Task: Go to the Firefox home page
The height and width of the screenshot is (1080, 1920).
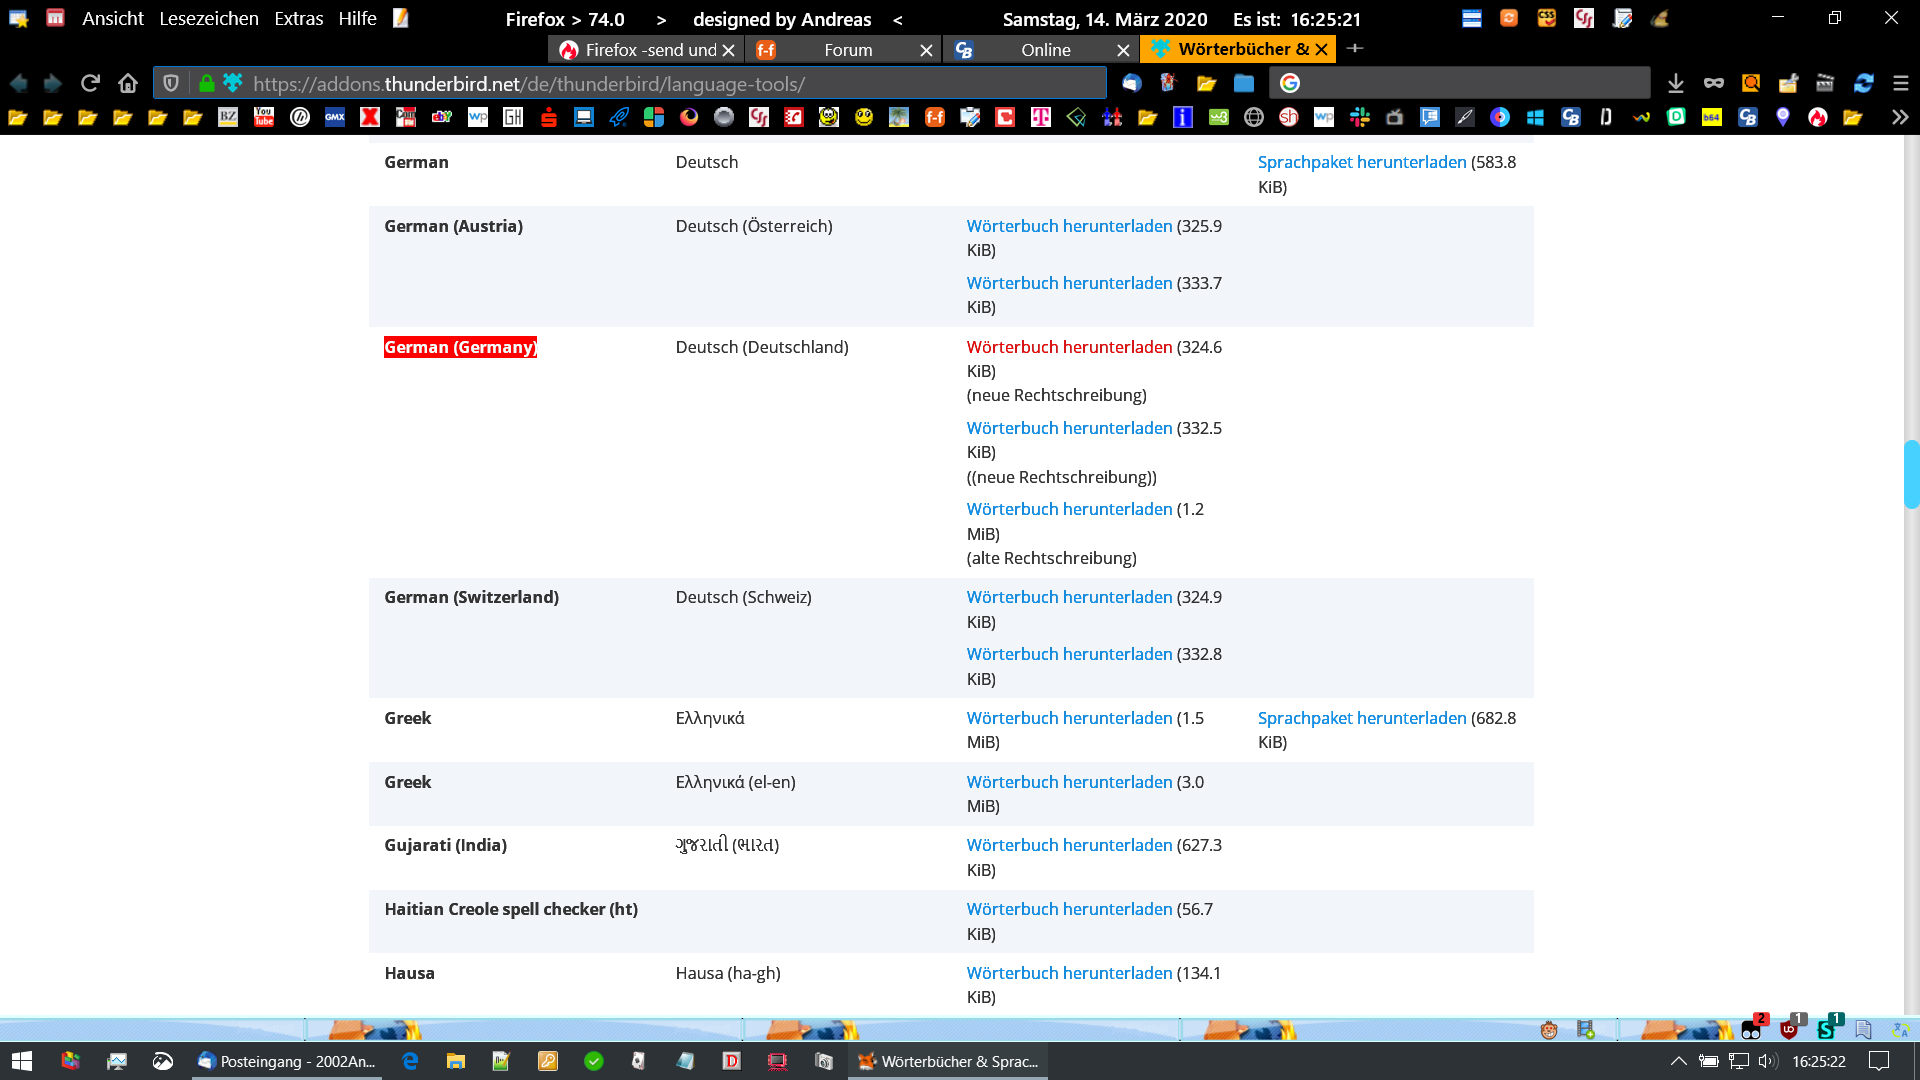Action: (127, 83)
